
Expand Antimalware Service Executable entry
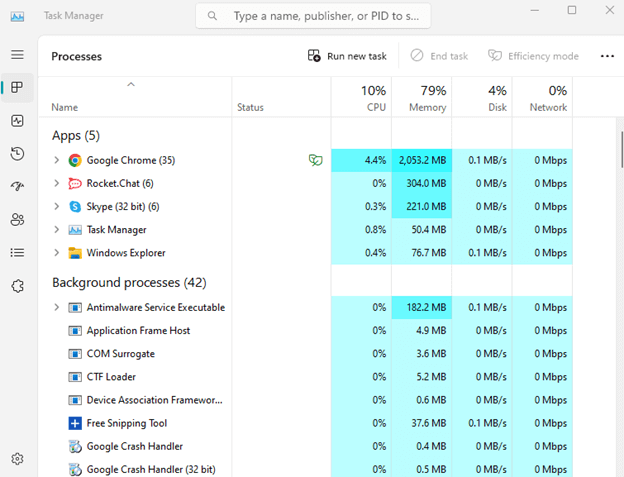57,307
